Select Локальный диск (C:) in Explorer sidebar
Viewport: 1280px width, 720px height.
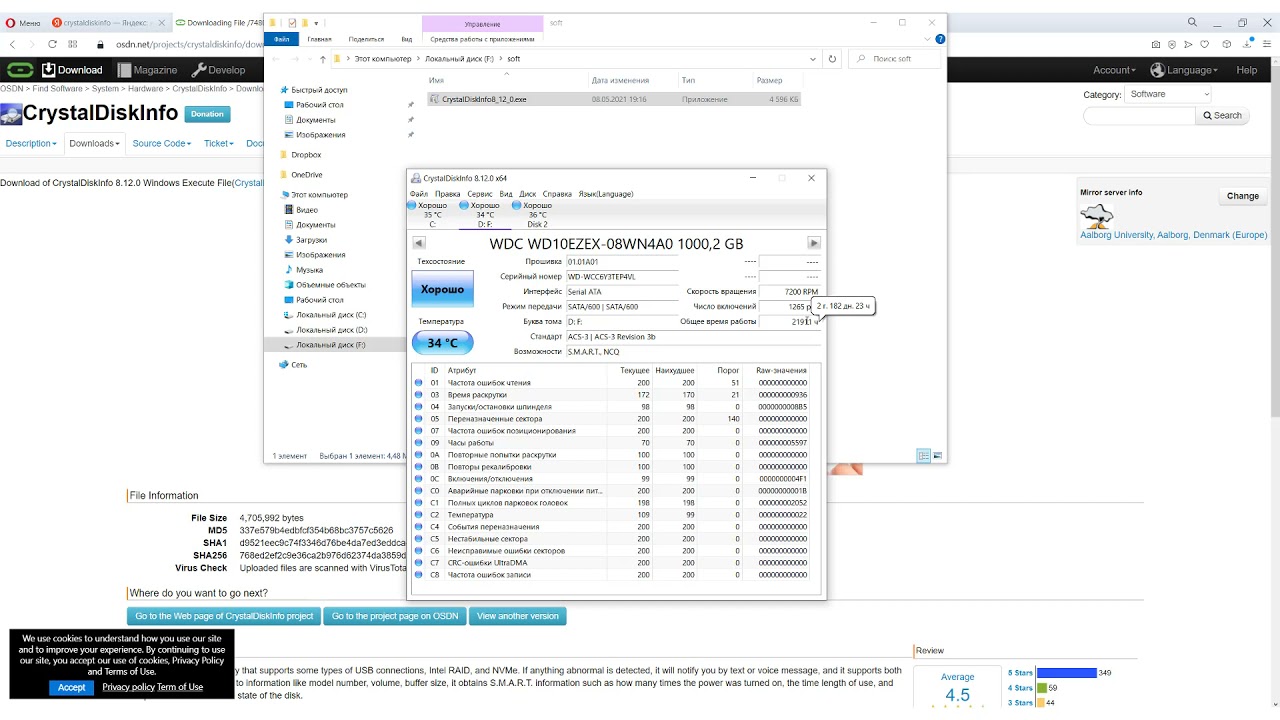(x=330, y=315)
